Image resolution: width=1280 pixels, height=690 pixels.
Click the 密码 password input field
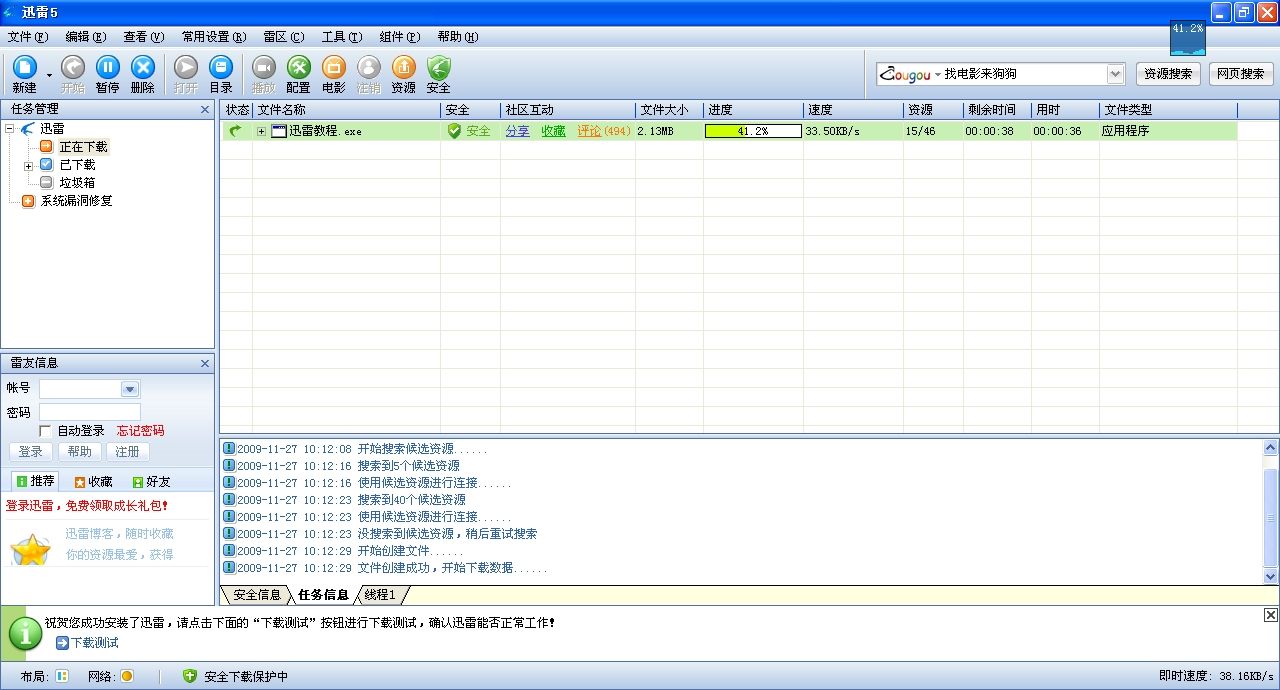90,412
